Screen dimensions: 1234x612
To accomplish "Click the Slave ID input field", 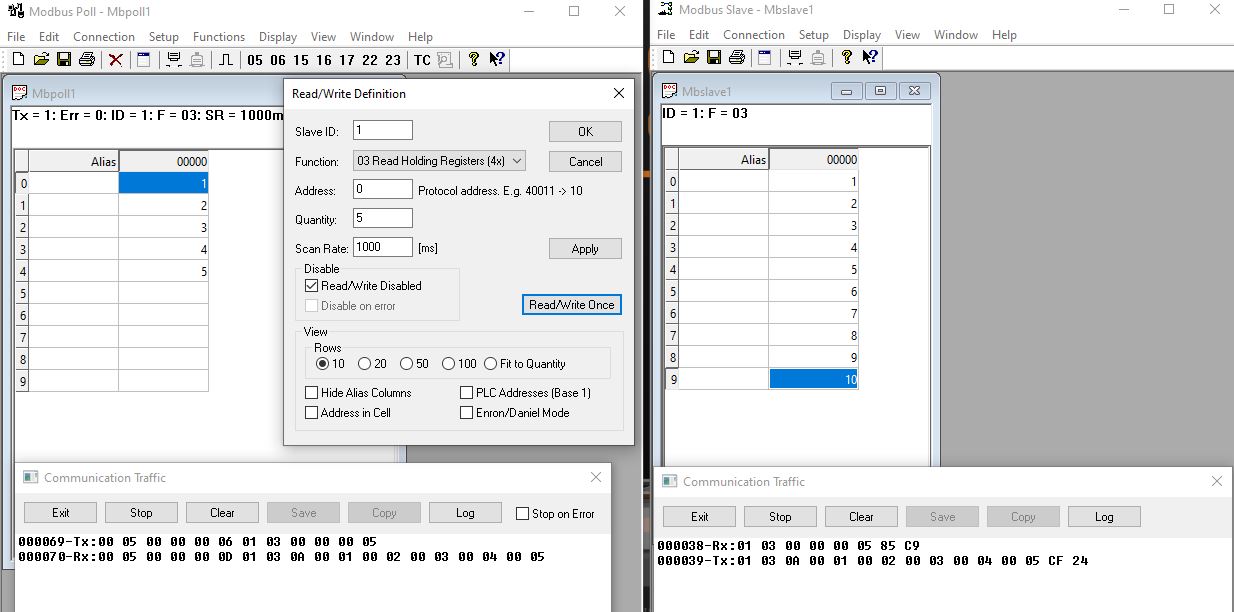I will (383, 130).
